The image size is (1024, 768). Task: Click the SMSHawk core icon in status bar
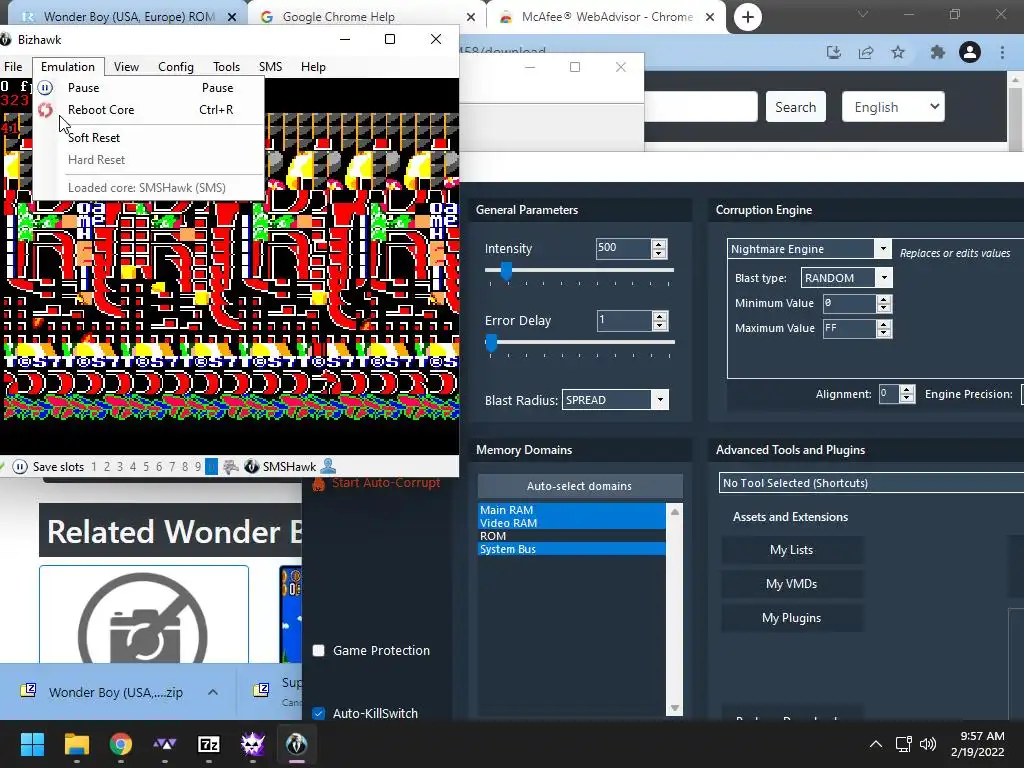pyautogui.click(x=252, y=466)
